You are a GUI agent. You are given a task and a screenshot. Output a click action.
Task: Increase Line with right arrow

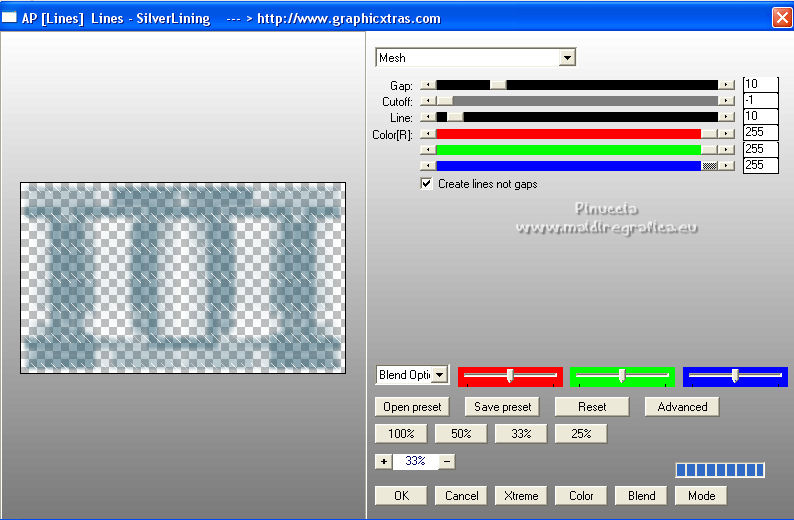point(726,117)
